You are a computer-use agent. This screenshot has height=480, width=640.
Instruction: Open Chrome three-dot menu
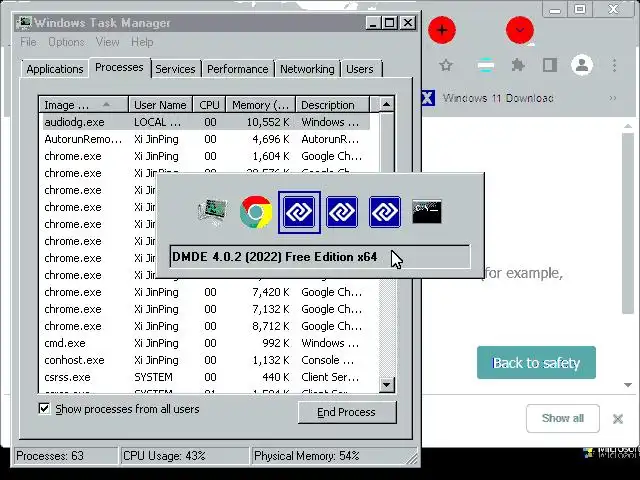(x=614, y=65)
